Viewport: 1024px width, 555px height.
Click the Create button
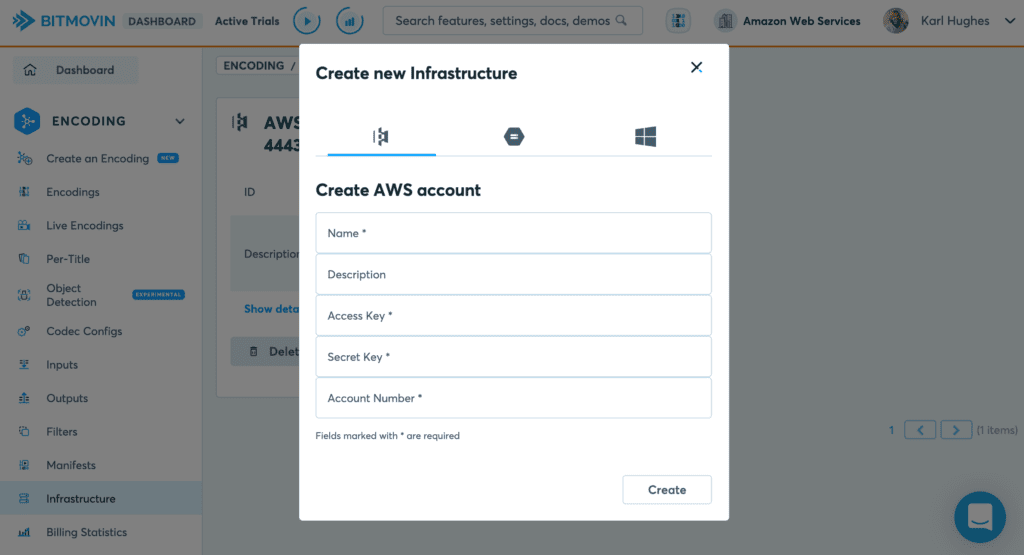pos(667,490)
